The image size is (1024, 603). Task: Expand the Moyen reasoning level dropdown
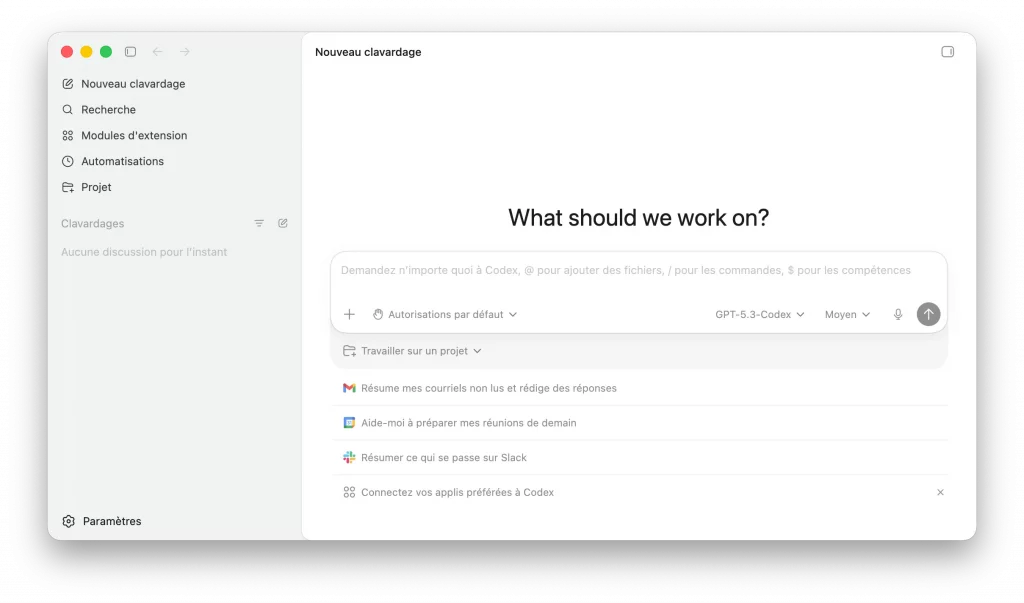[846, 314]
